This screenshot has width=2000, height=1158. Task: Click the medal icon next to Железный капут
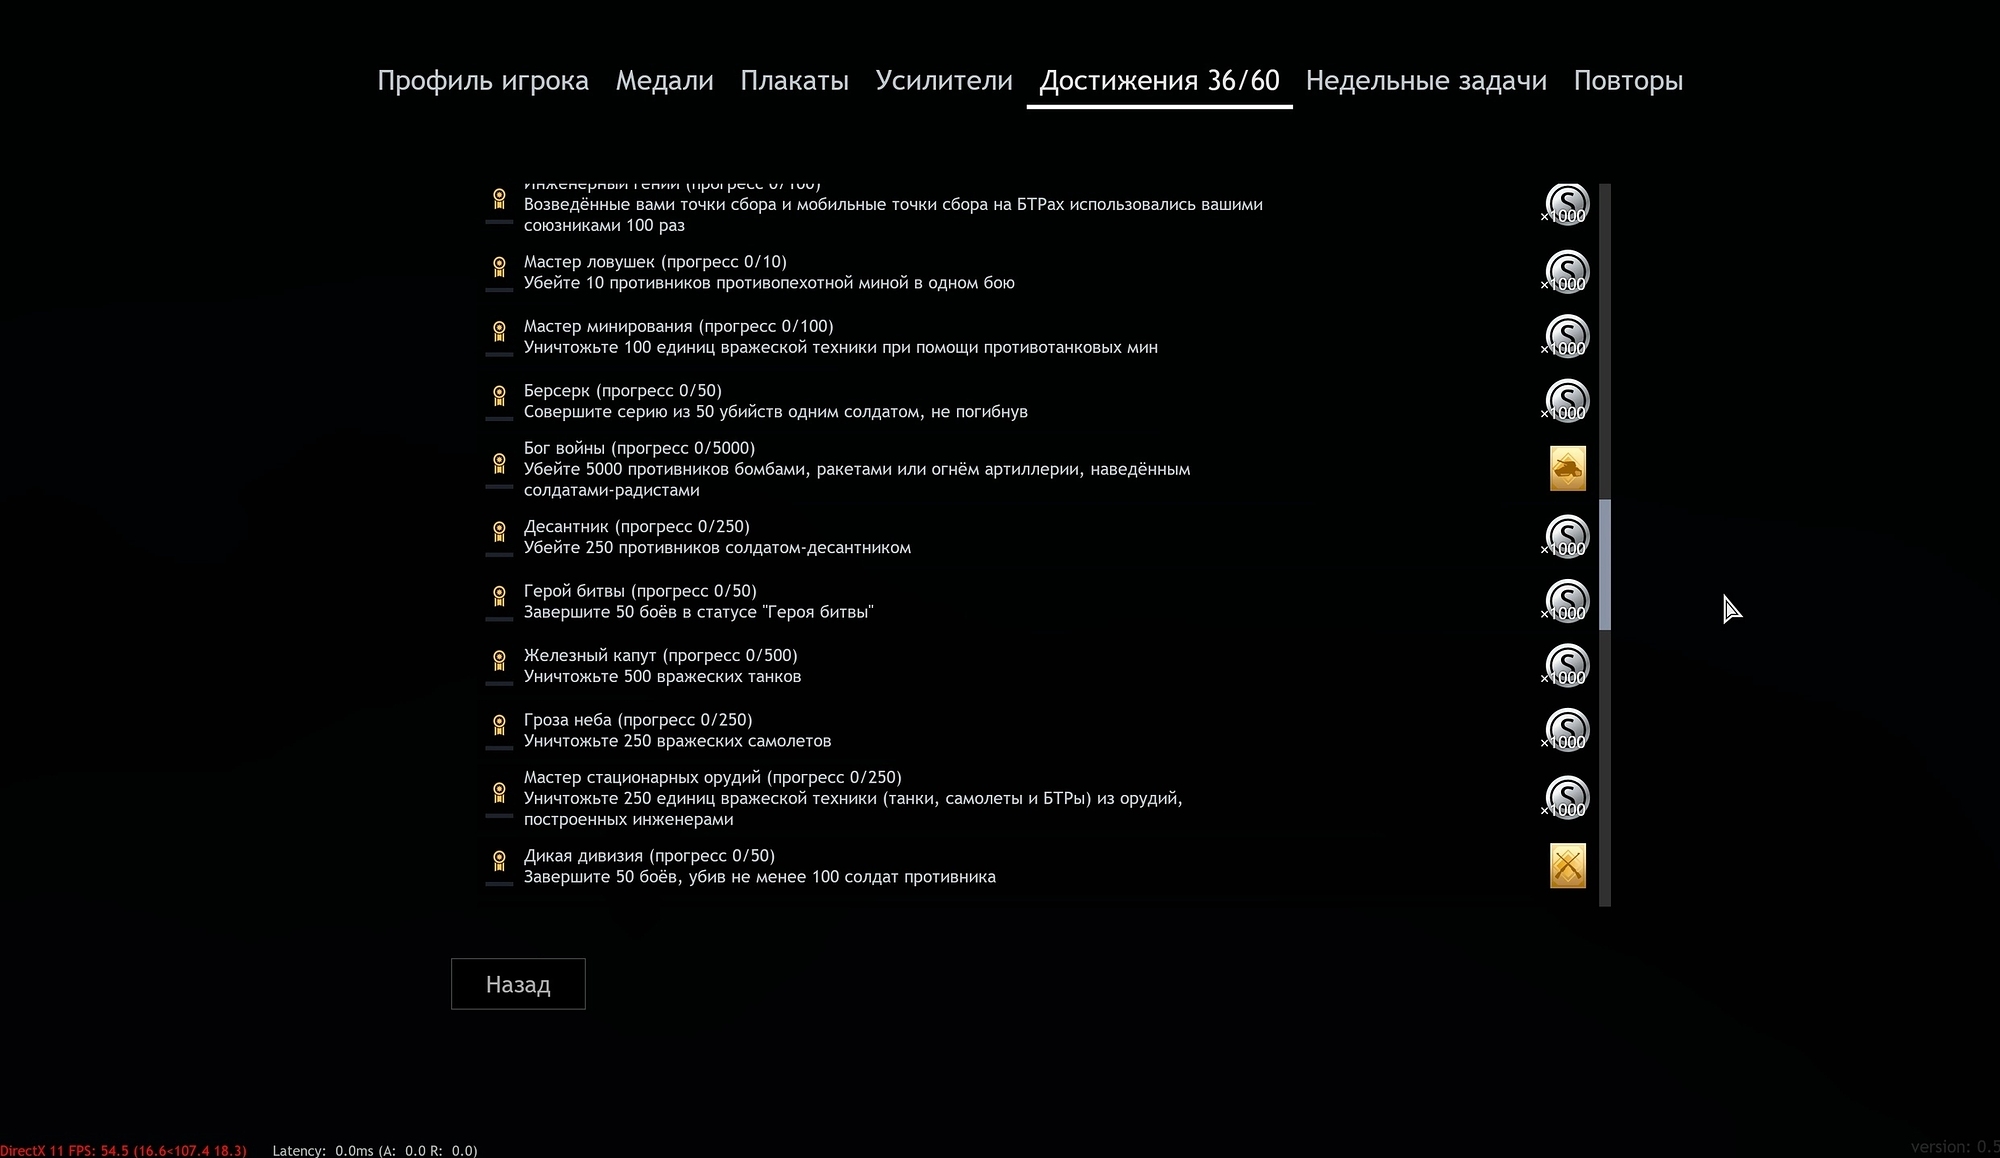(499, 660)
